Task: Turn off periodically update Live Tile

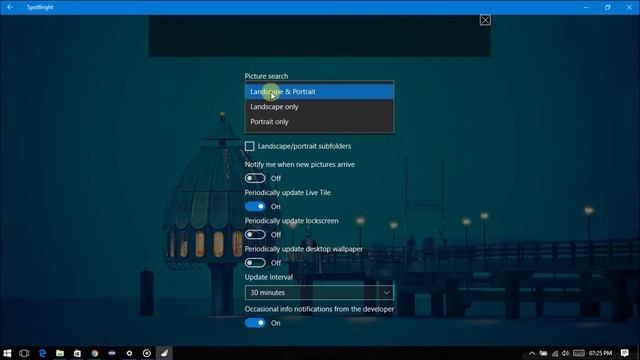Action: (x=255, y=207)
